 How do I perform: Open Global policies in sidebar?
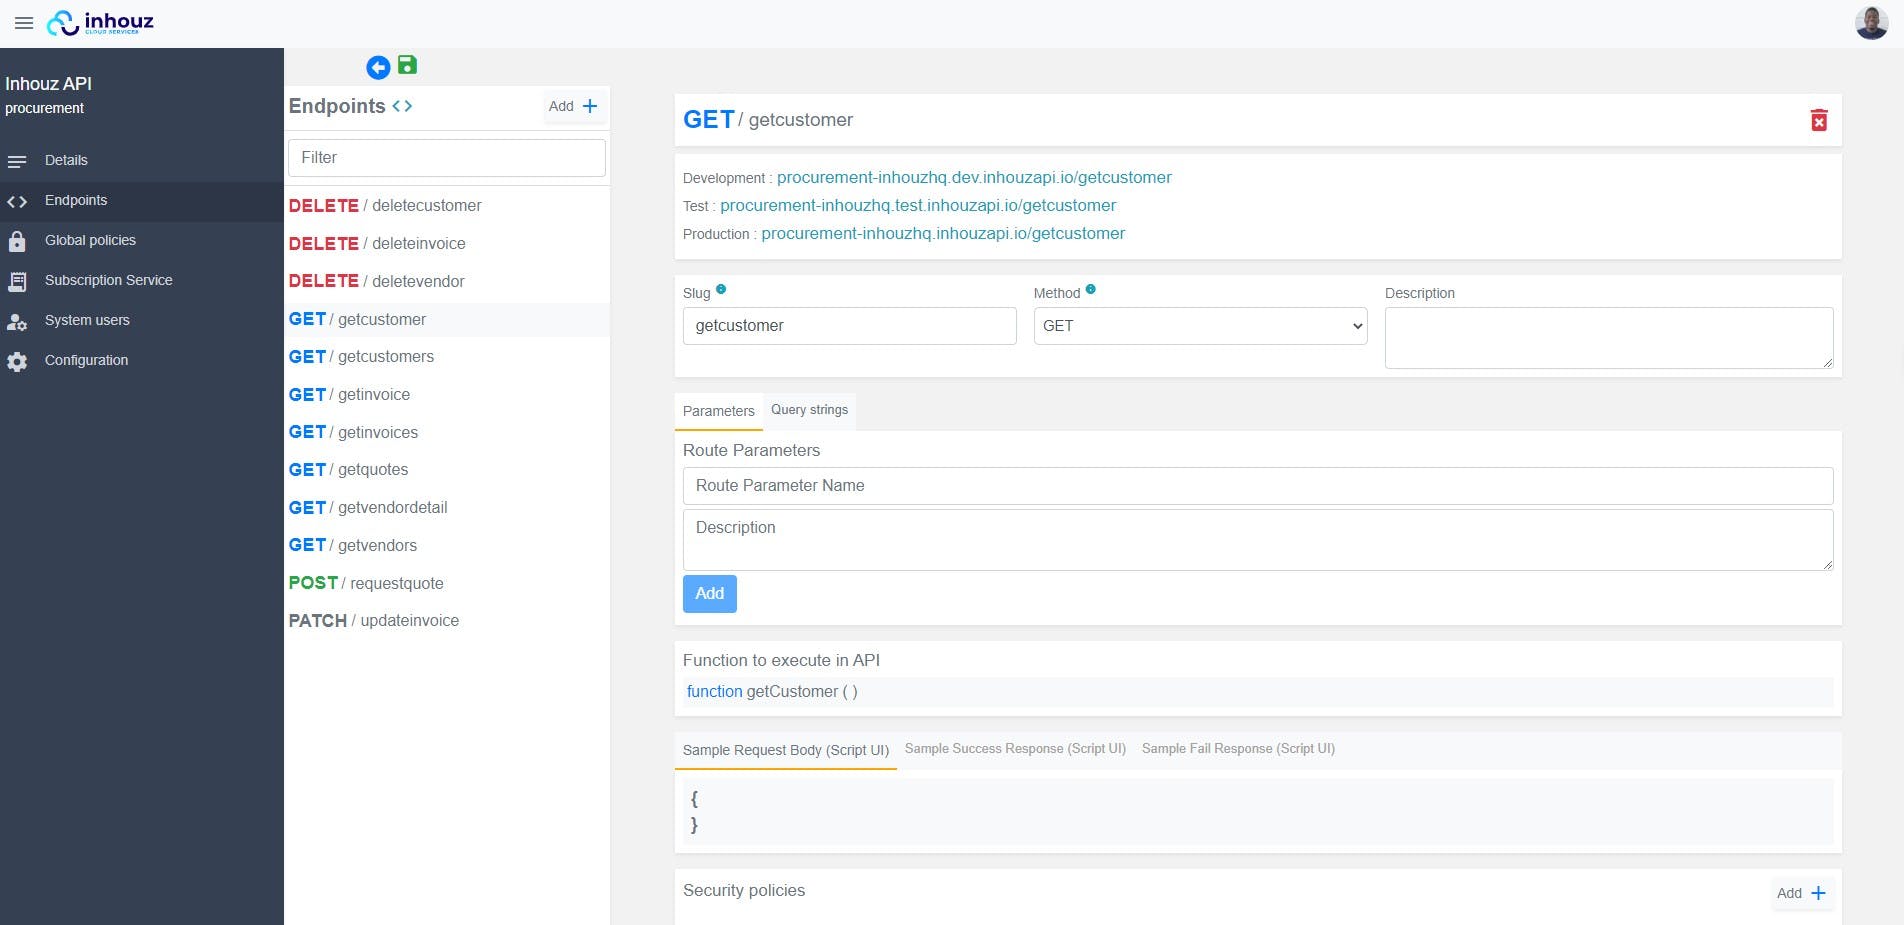[90, 240]
